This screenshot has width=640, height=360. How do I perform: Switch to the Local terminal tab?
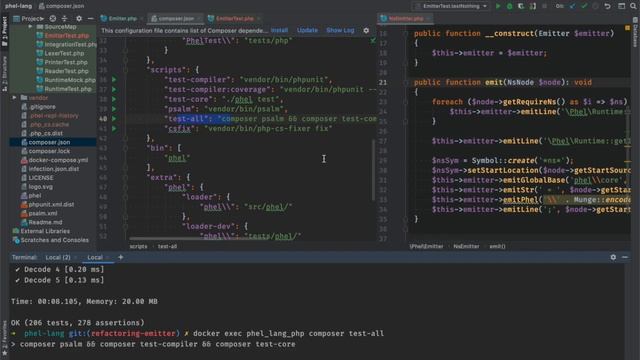pyautogui.click(x=95, y=257)
